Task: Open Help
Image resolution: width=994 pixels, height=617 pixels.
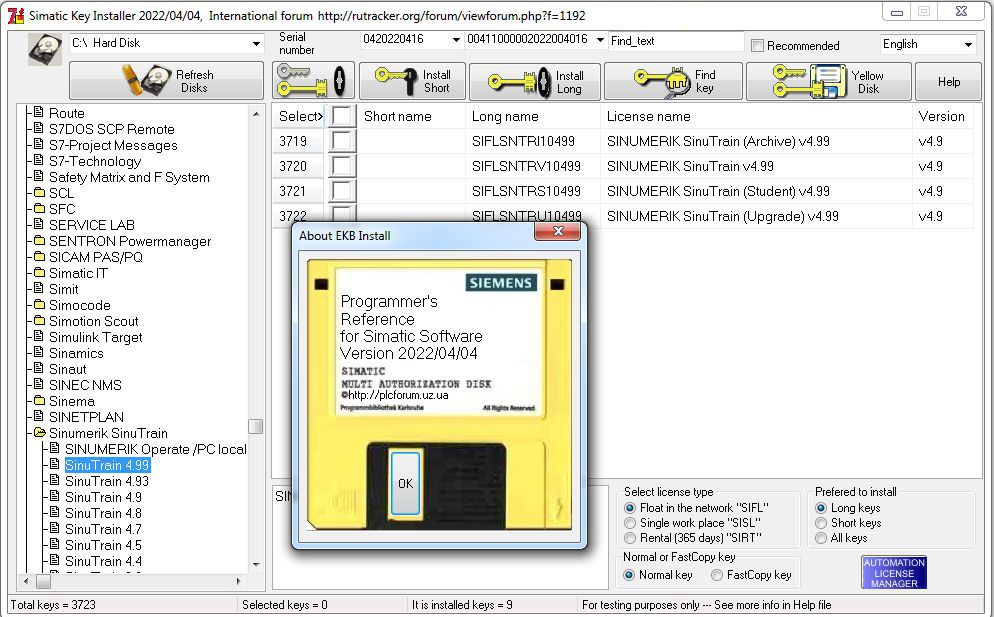Action: 948,81
